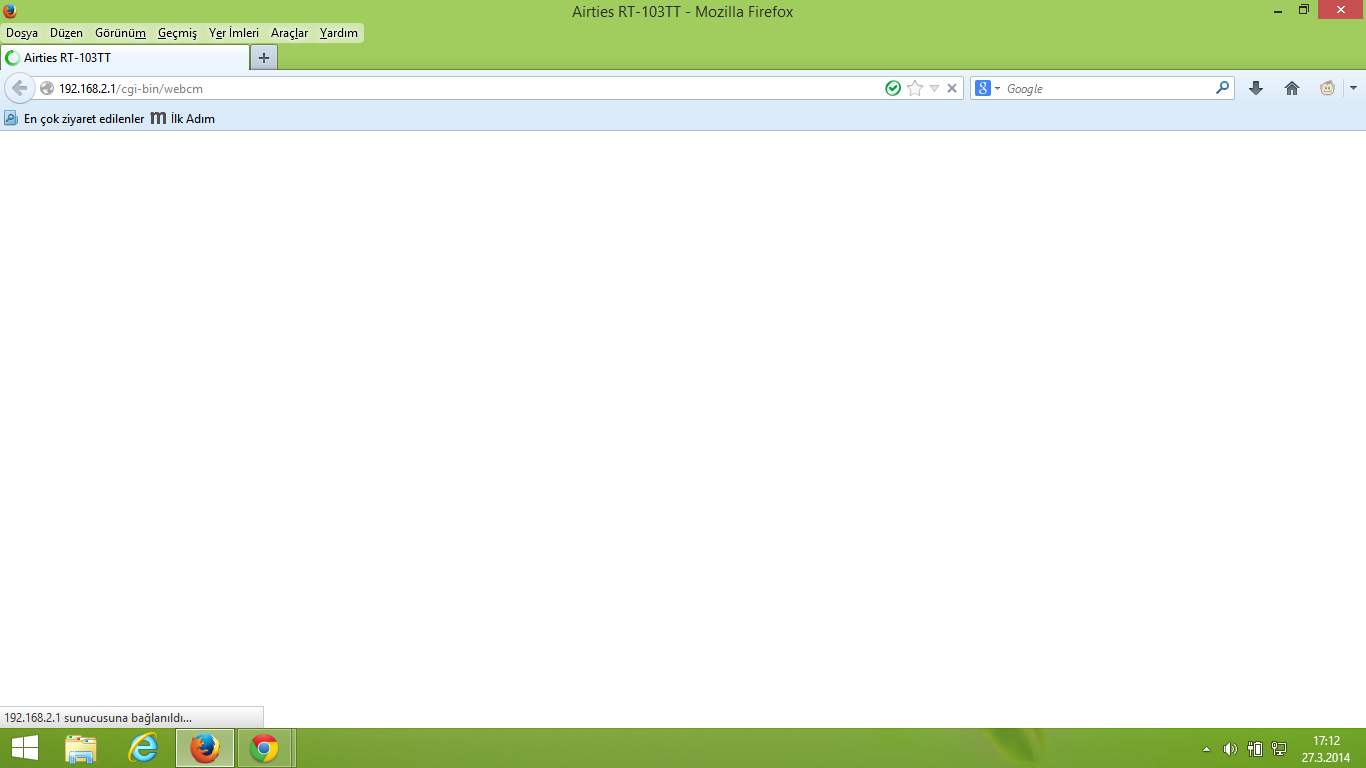Stop loading the page with X
1366x768 pixels.
point(952,88)
